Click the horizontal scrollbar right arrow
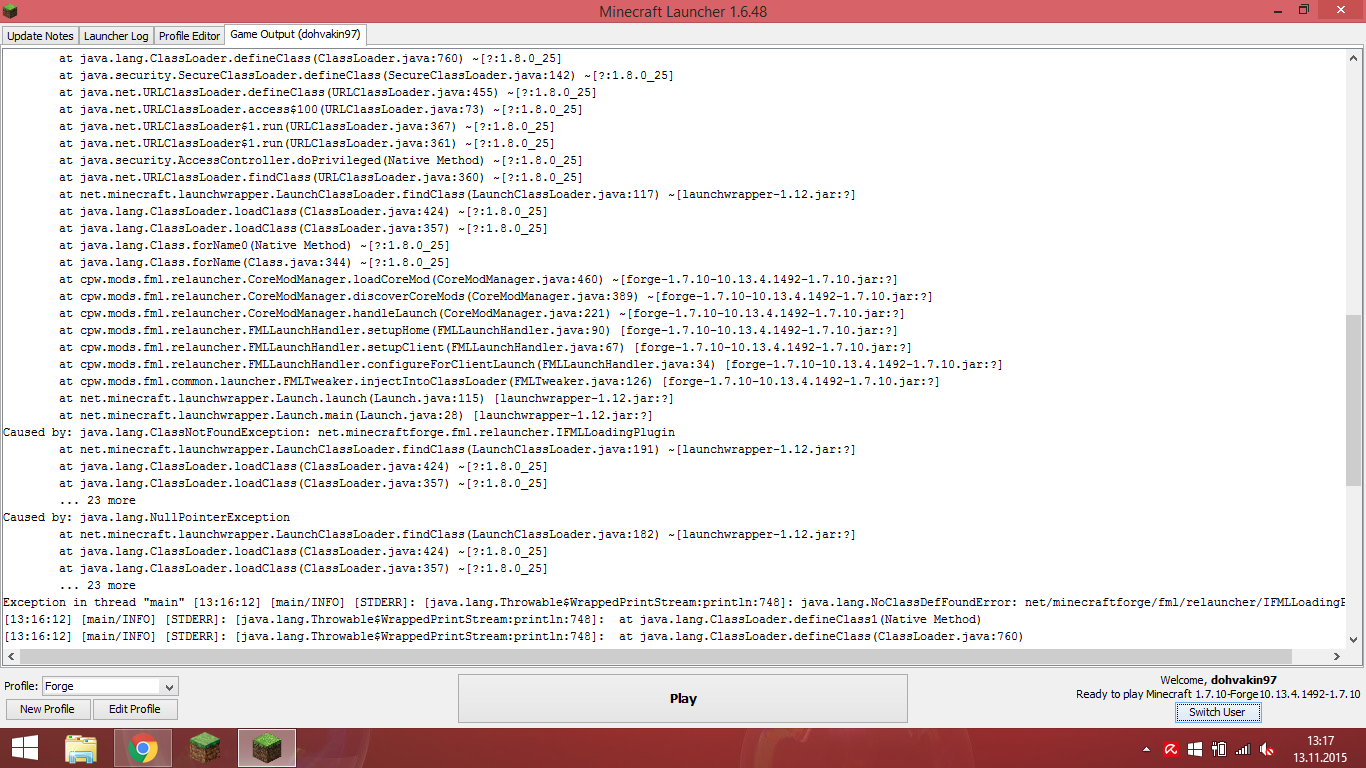 tap(1337, 656)
